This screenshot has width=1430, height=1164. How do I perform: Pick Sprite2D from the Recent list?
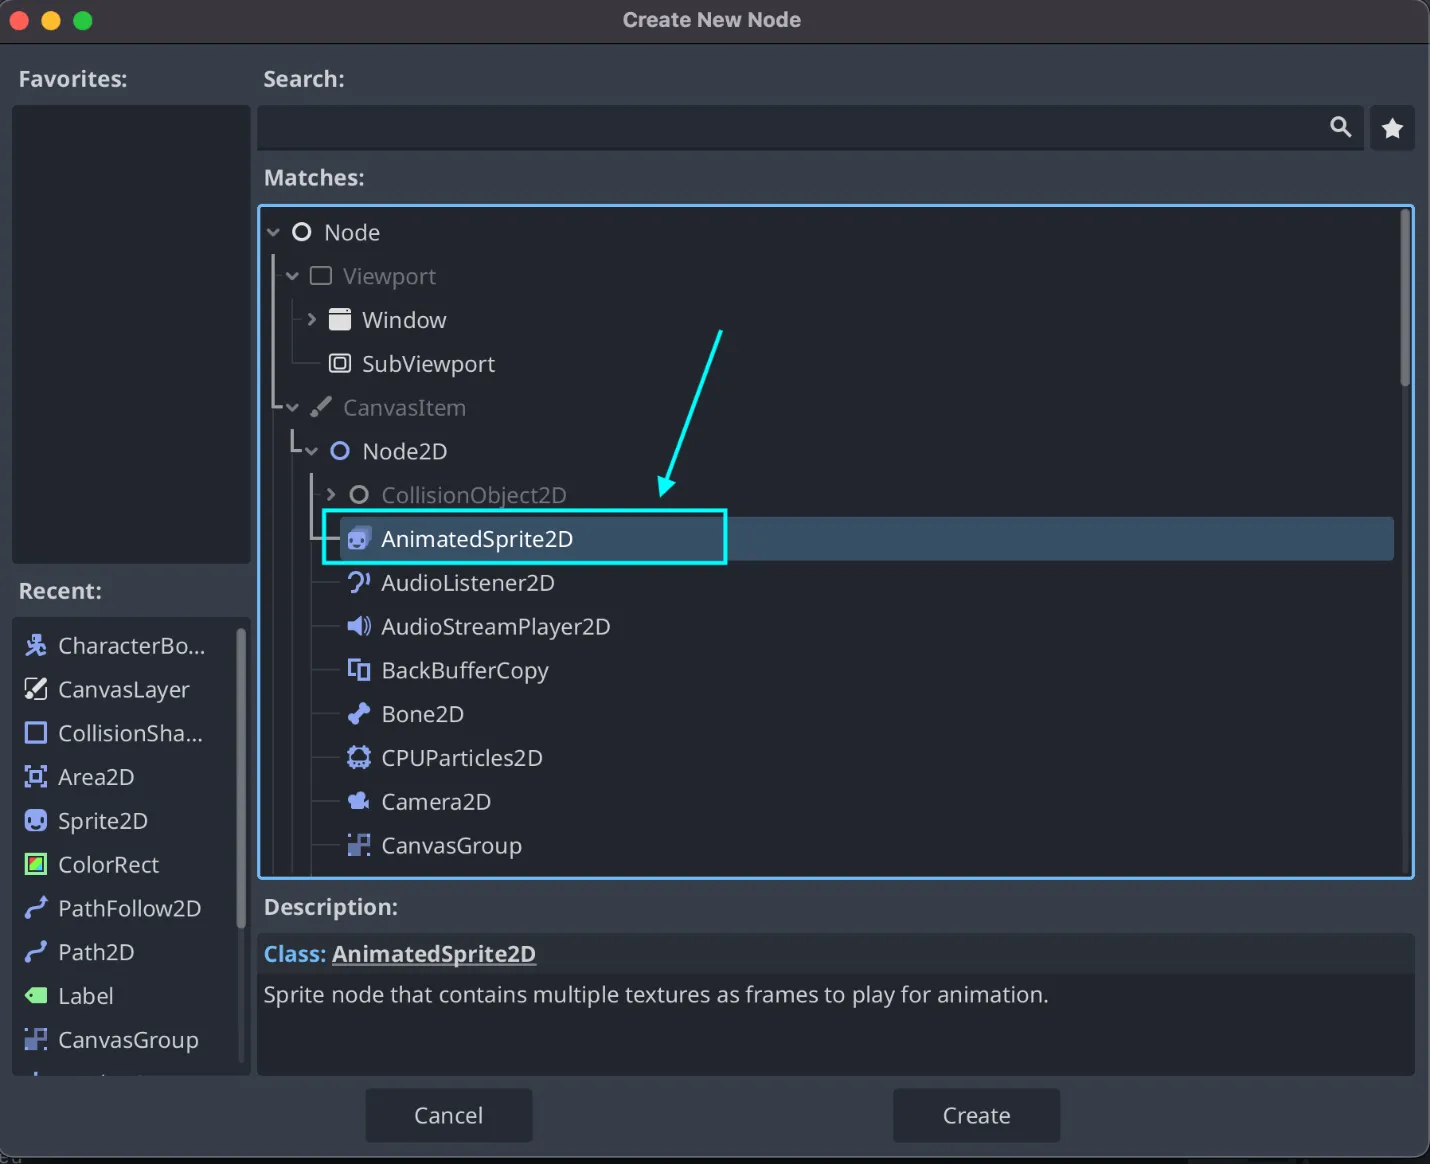click(x=102, y=821)
